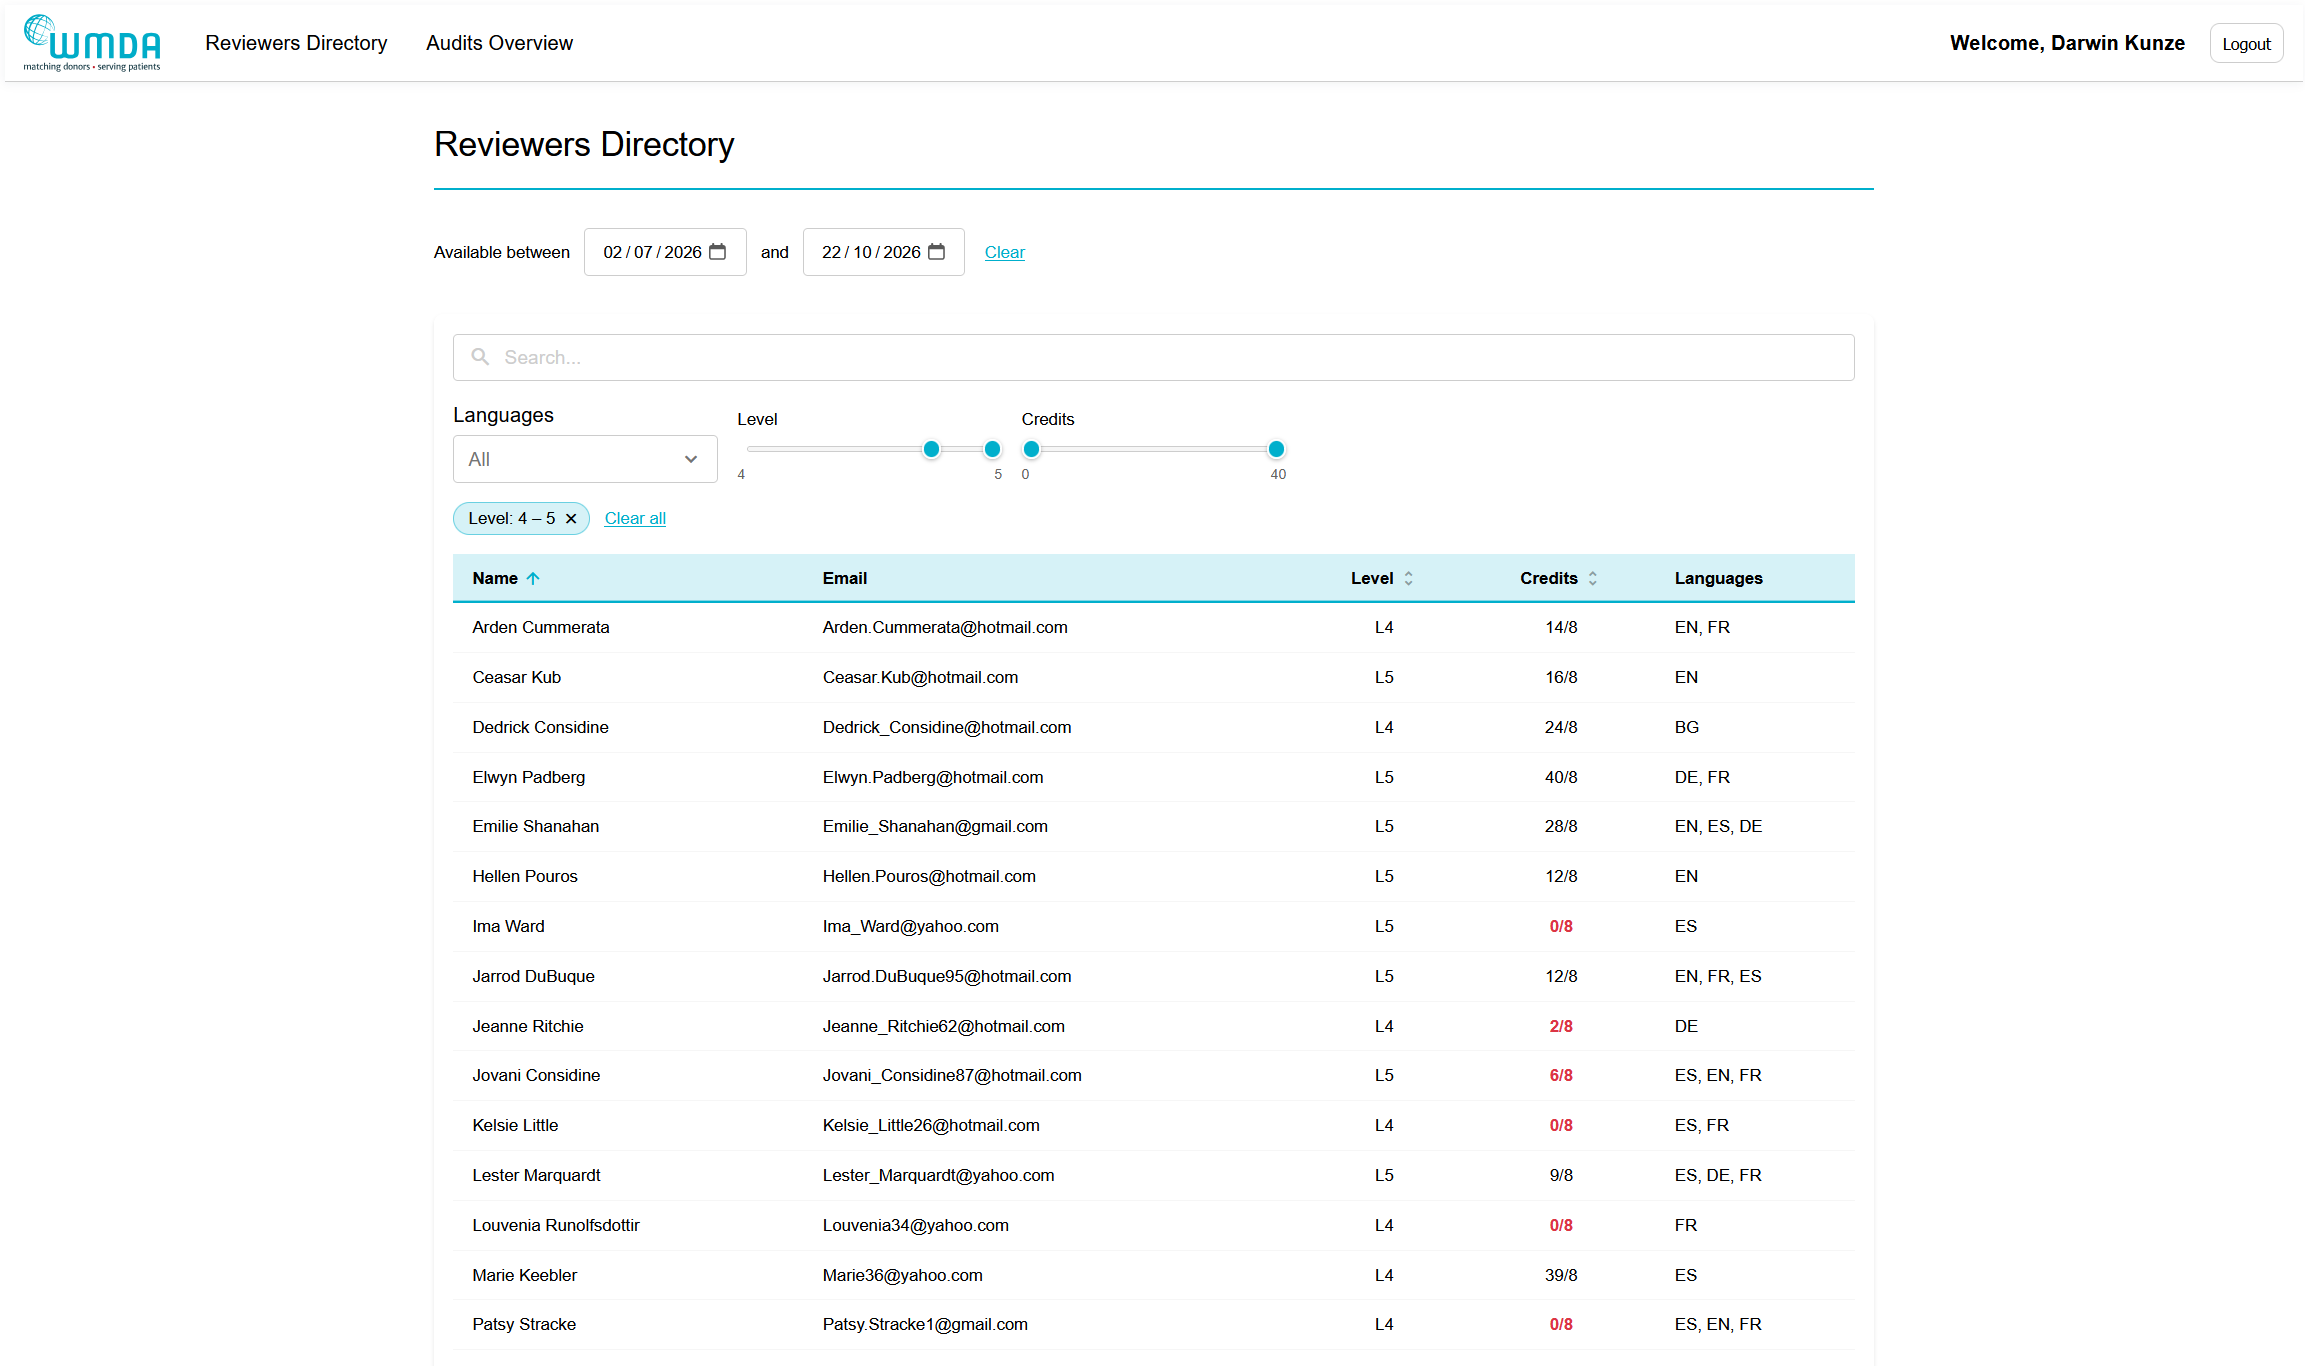2305x1366 pixels.
Task: Click the end date field 22/10/2026
Action: 884,252
